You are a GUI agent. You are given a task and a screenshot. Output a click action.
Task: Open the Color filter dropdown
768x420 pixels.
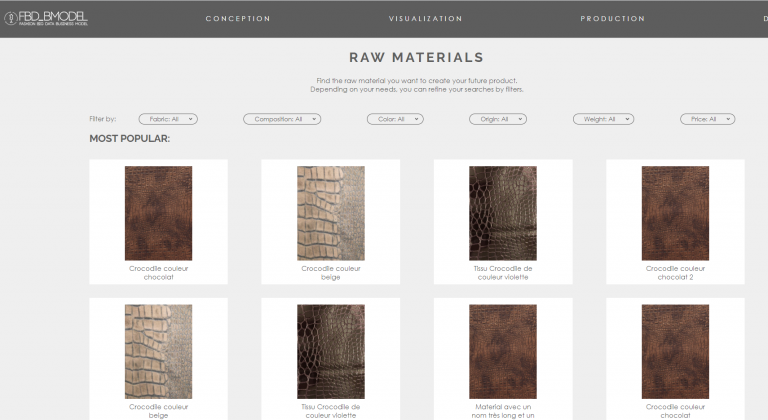[394, 119]
